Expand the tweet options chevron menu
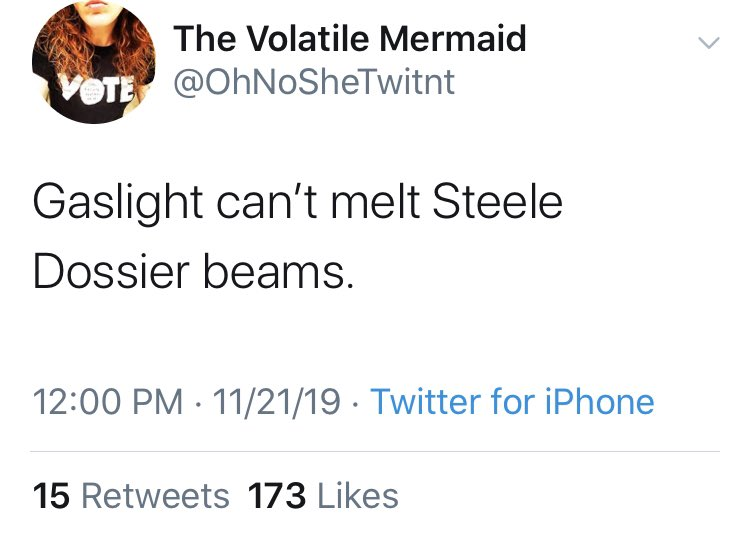The height and width of the screenshot is (533, 750). [x=708, y=43]
